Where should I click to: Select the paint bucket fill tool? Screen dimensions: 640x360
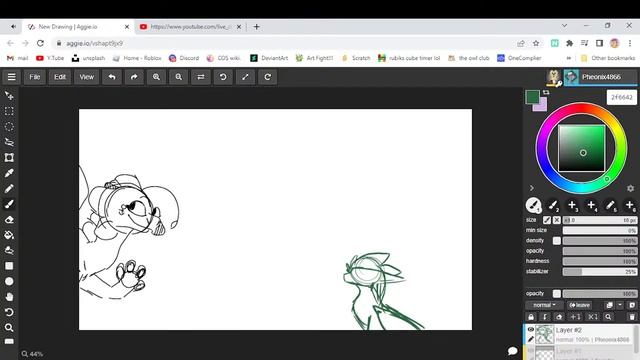[9, 235]
